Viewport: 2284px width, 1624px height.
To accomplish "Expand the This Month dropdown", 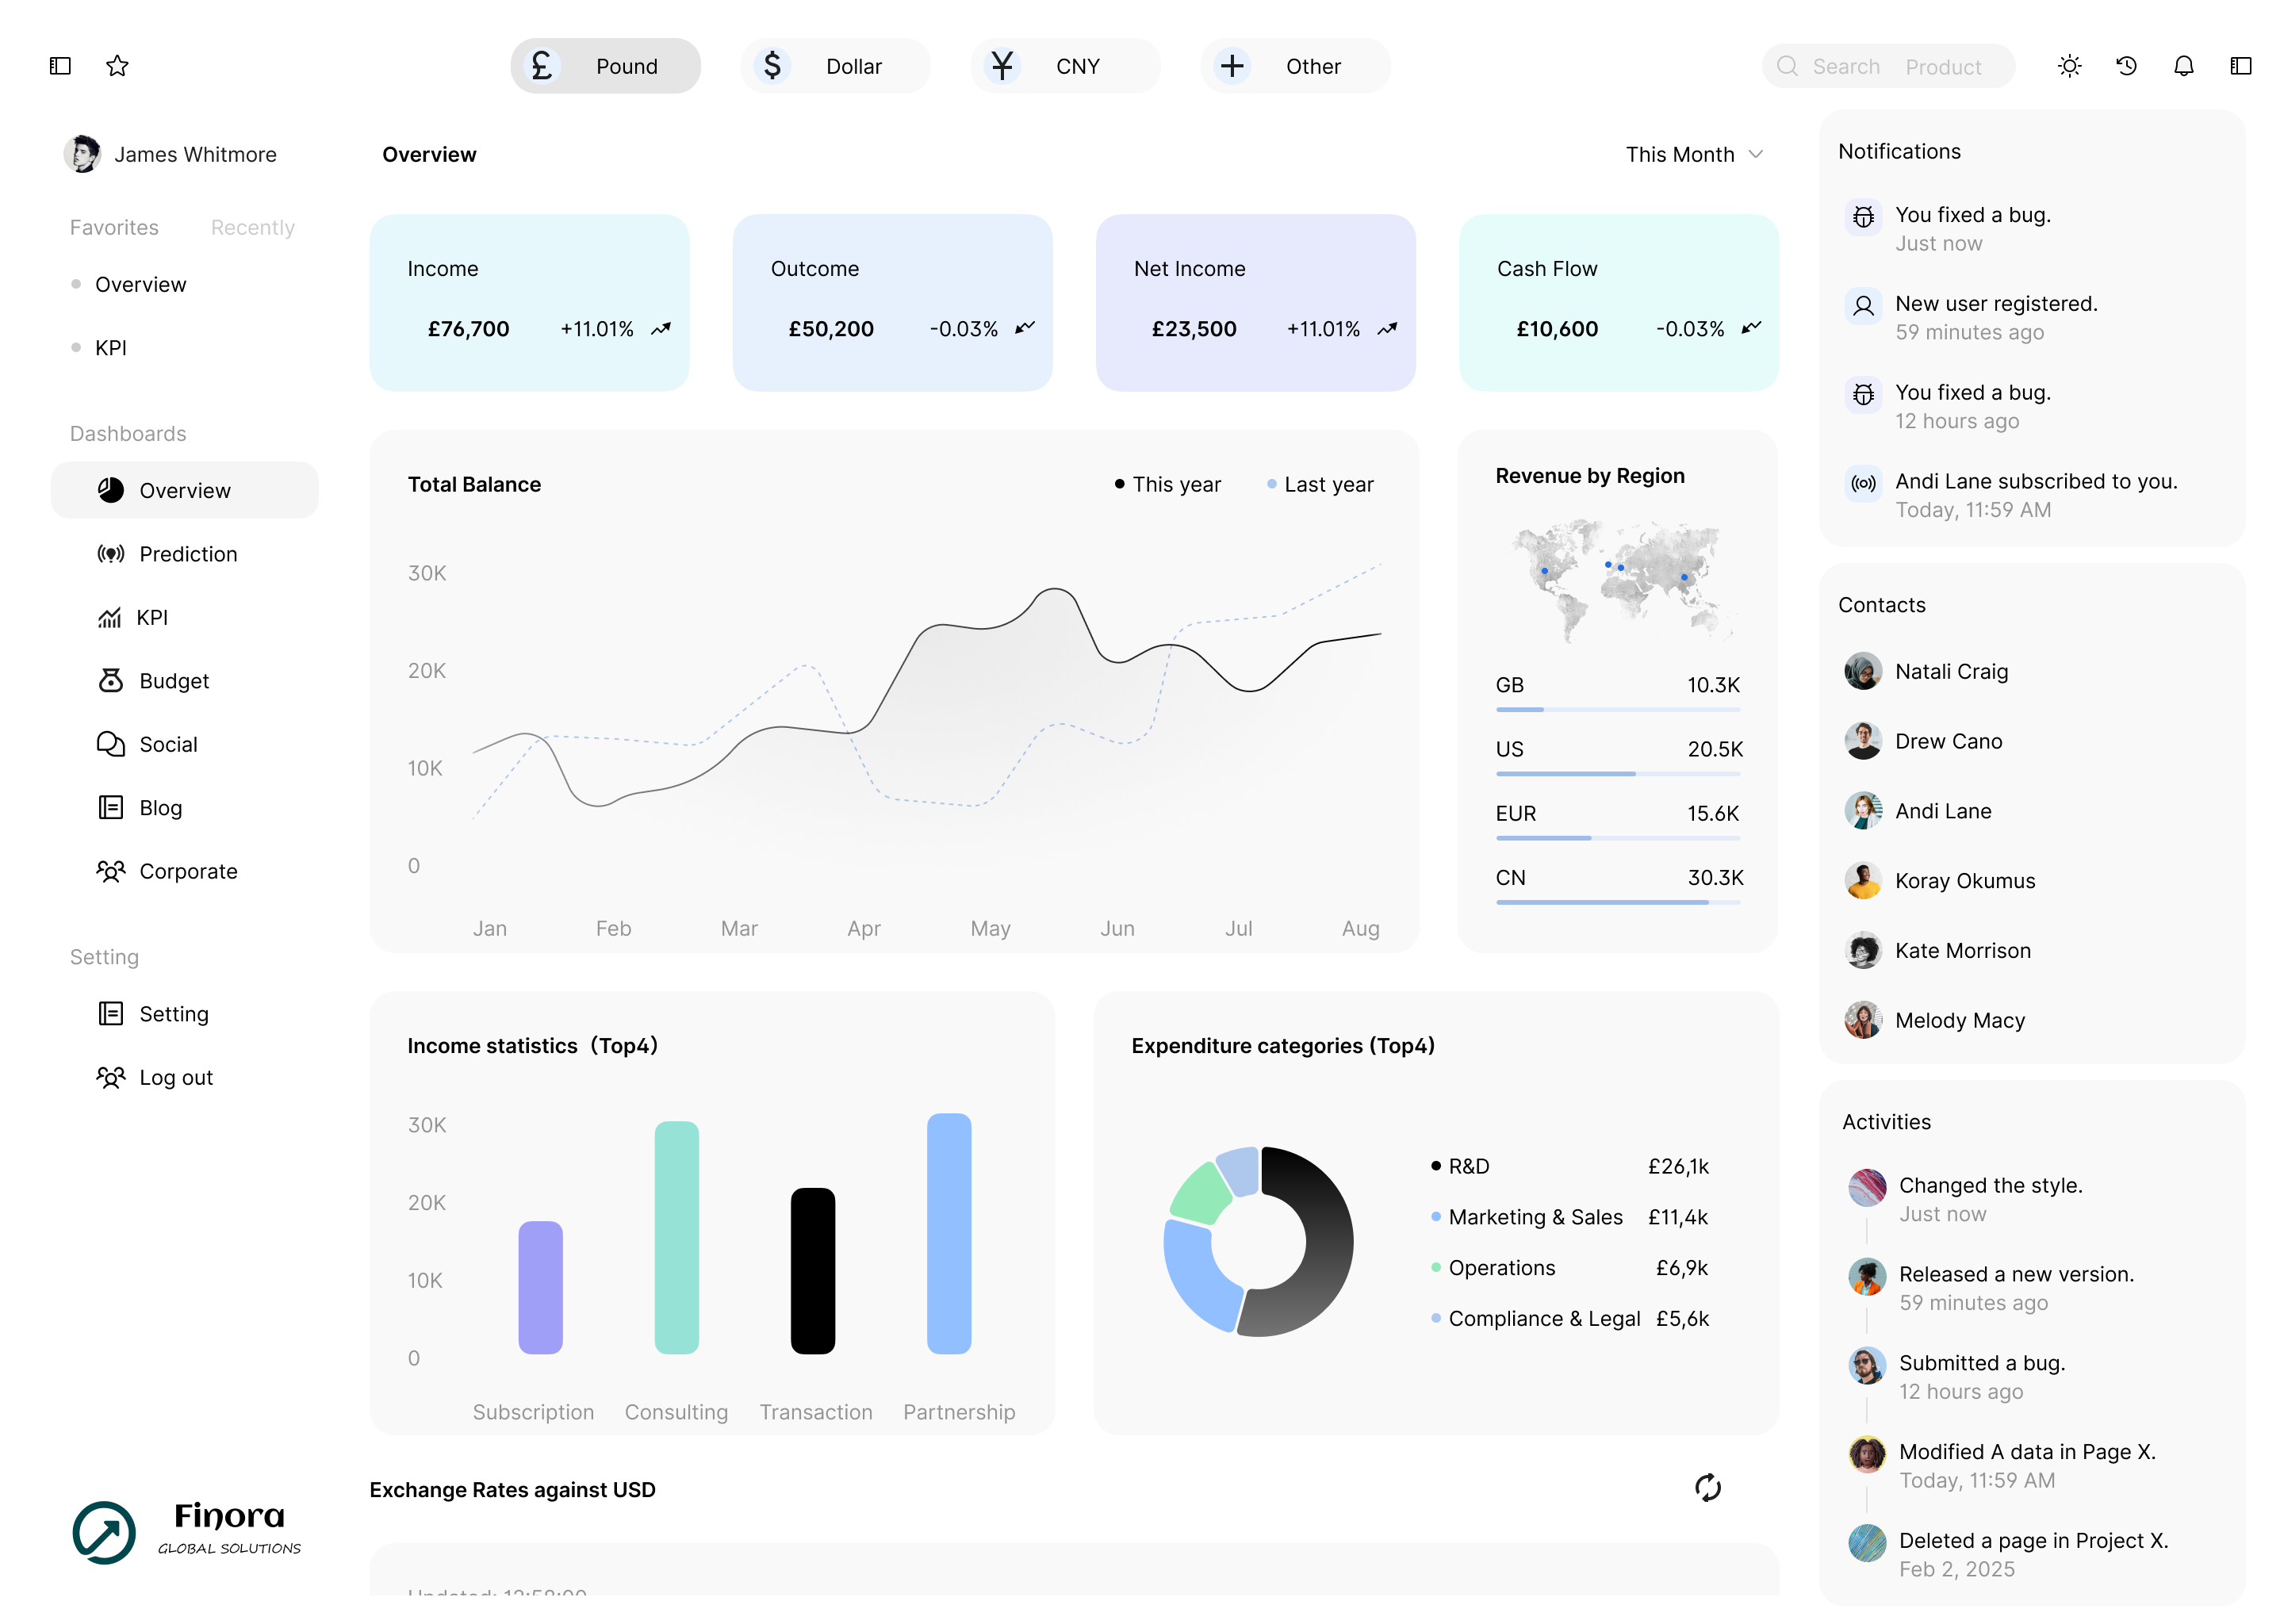I will coord(1693,155).
